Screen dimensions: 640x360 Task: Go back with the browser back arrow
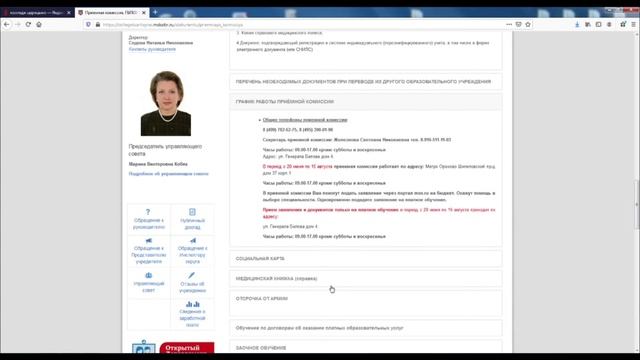click(x=7, y=24)
